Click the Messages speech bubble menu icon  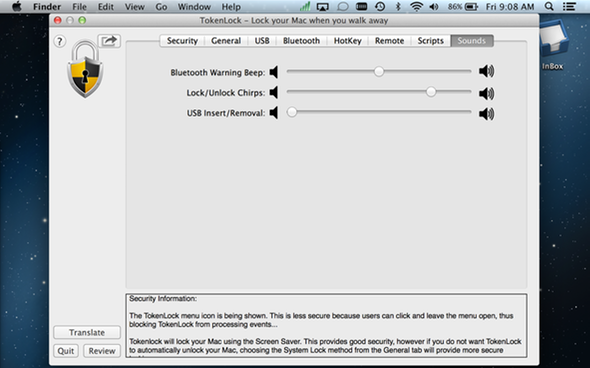pyautogui.click(x=342, y=6)
